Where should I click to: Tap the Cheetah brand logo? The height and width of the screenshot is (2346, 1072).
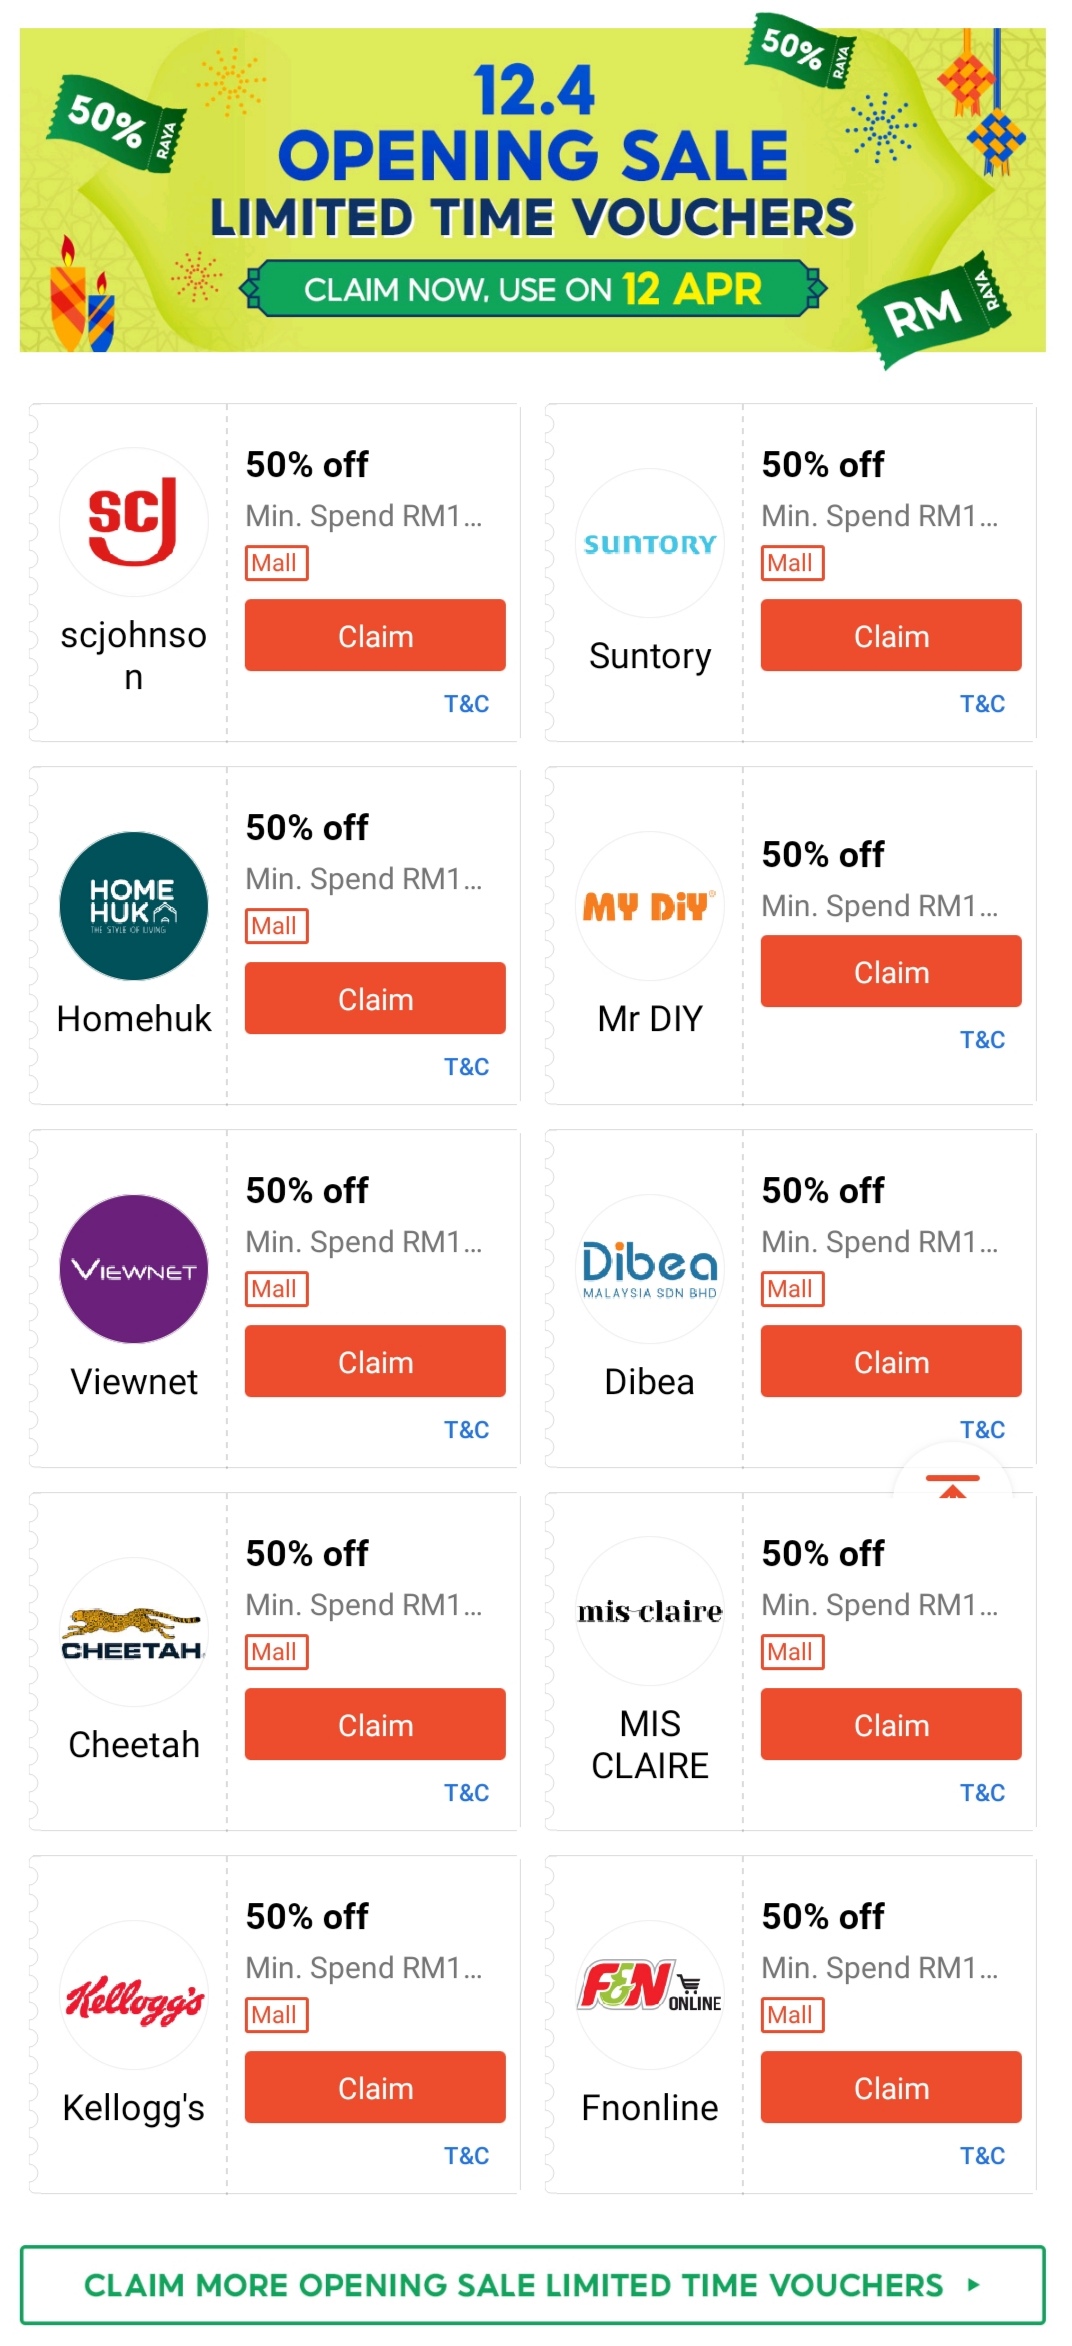[133, 1632]
